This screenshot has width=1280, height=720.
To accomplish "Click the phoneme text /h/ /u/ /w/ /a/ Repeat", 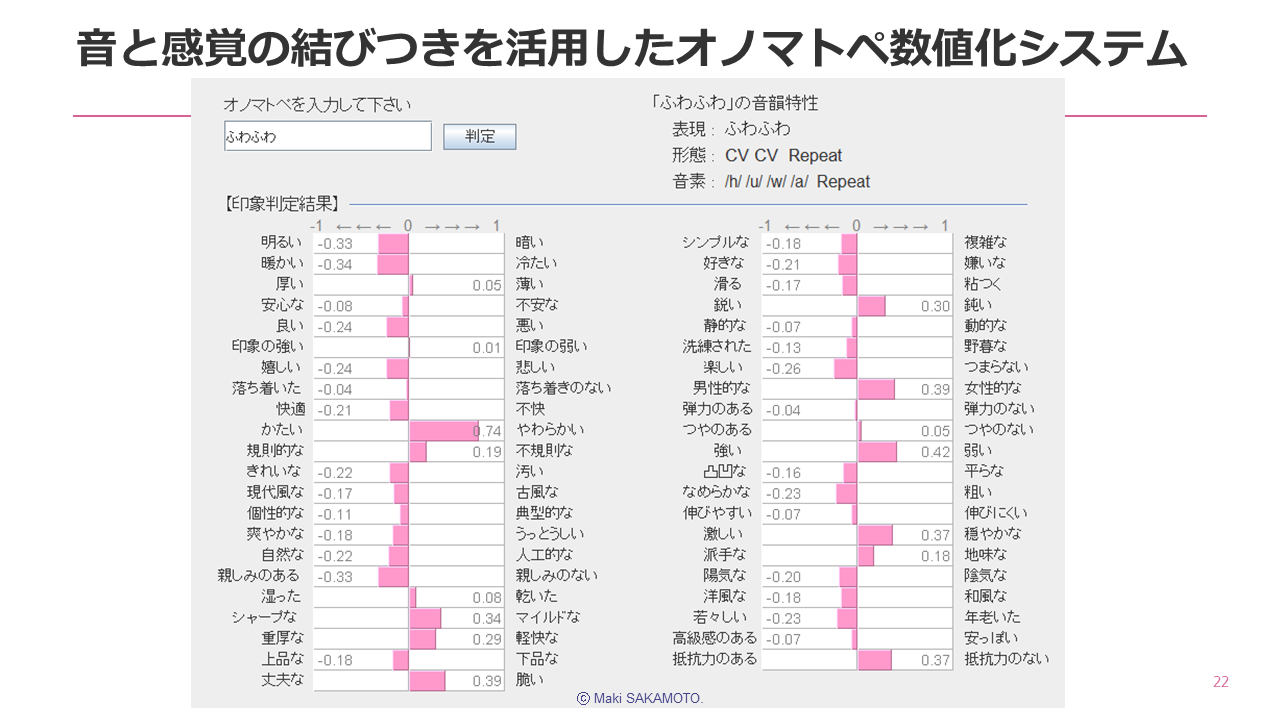I will [797, 181].
